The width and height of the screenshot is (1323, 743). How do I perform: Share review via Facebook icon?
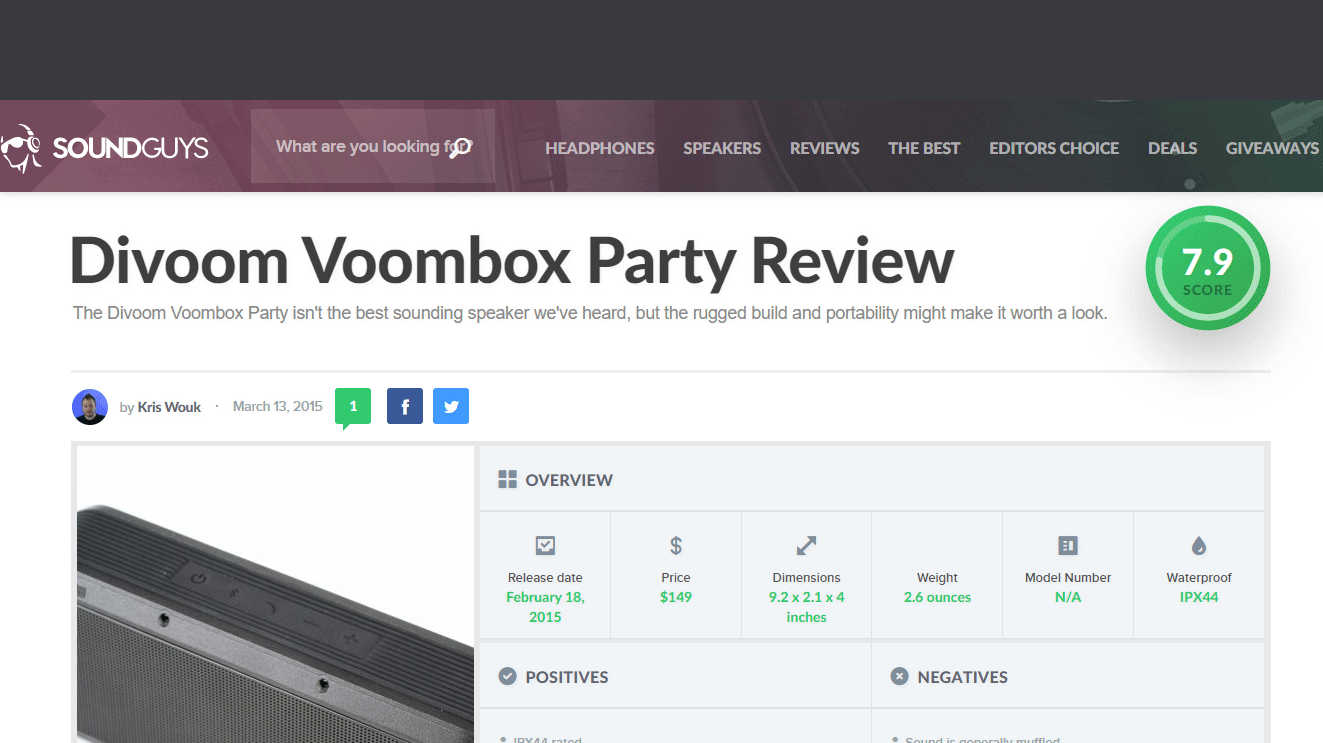point(405,406)
